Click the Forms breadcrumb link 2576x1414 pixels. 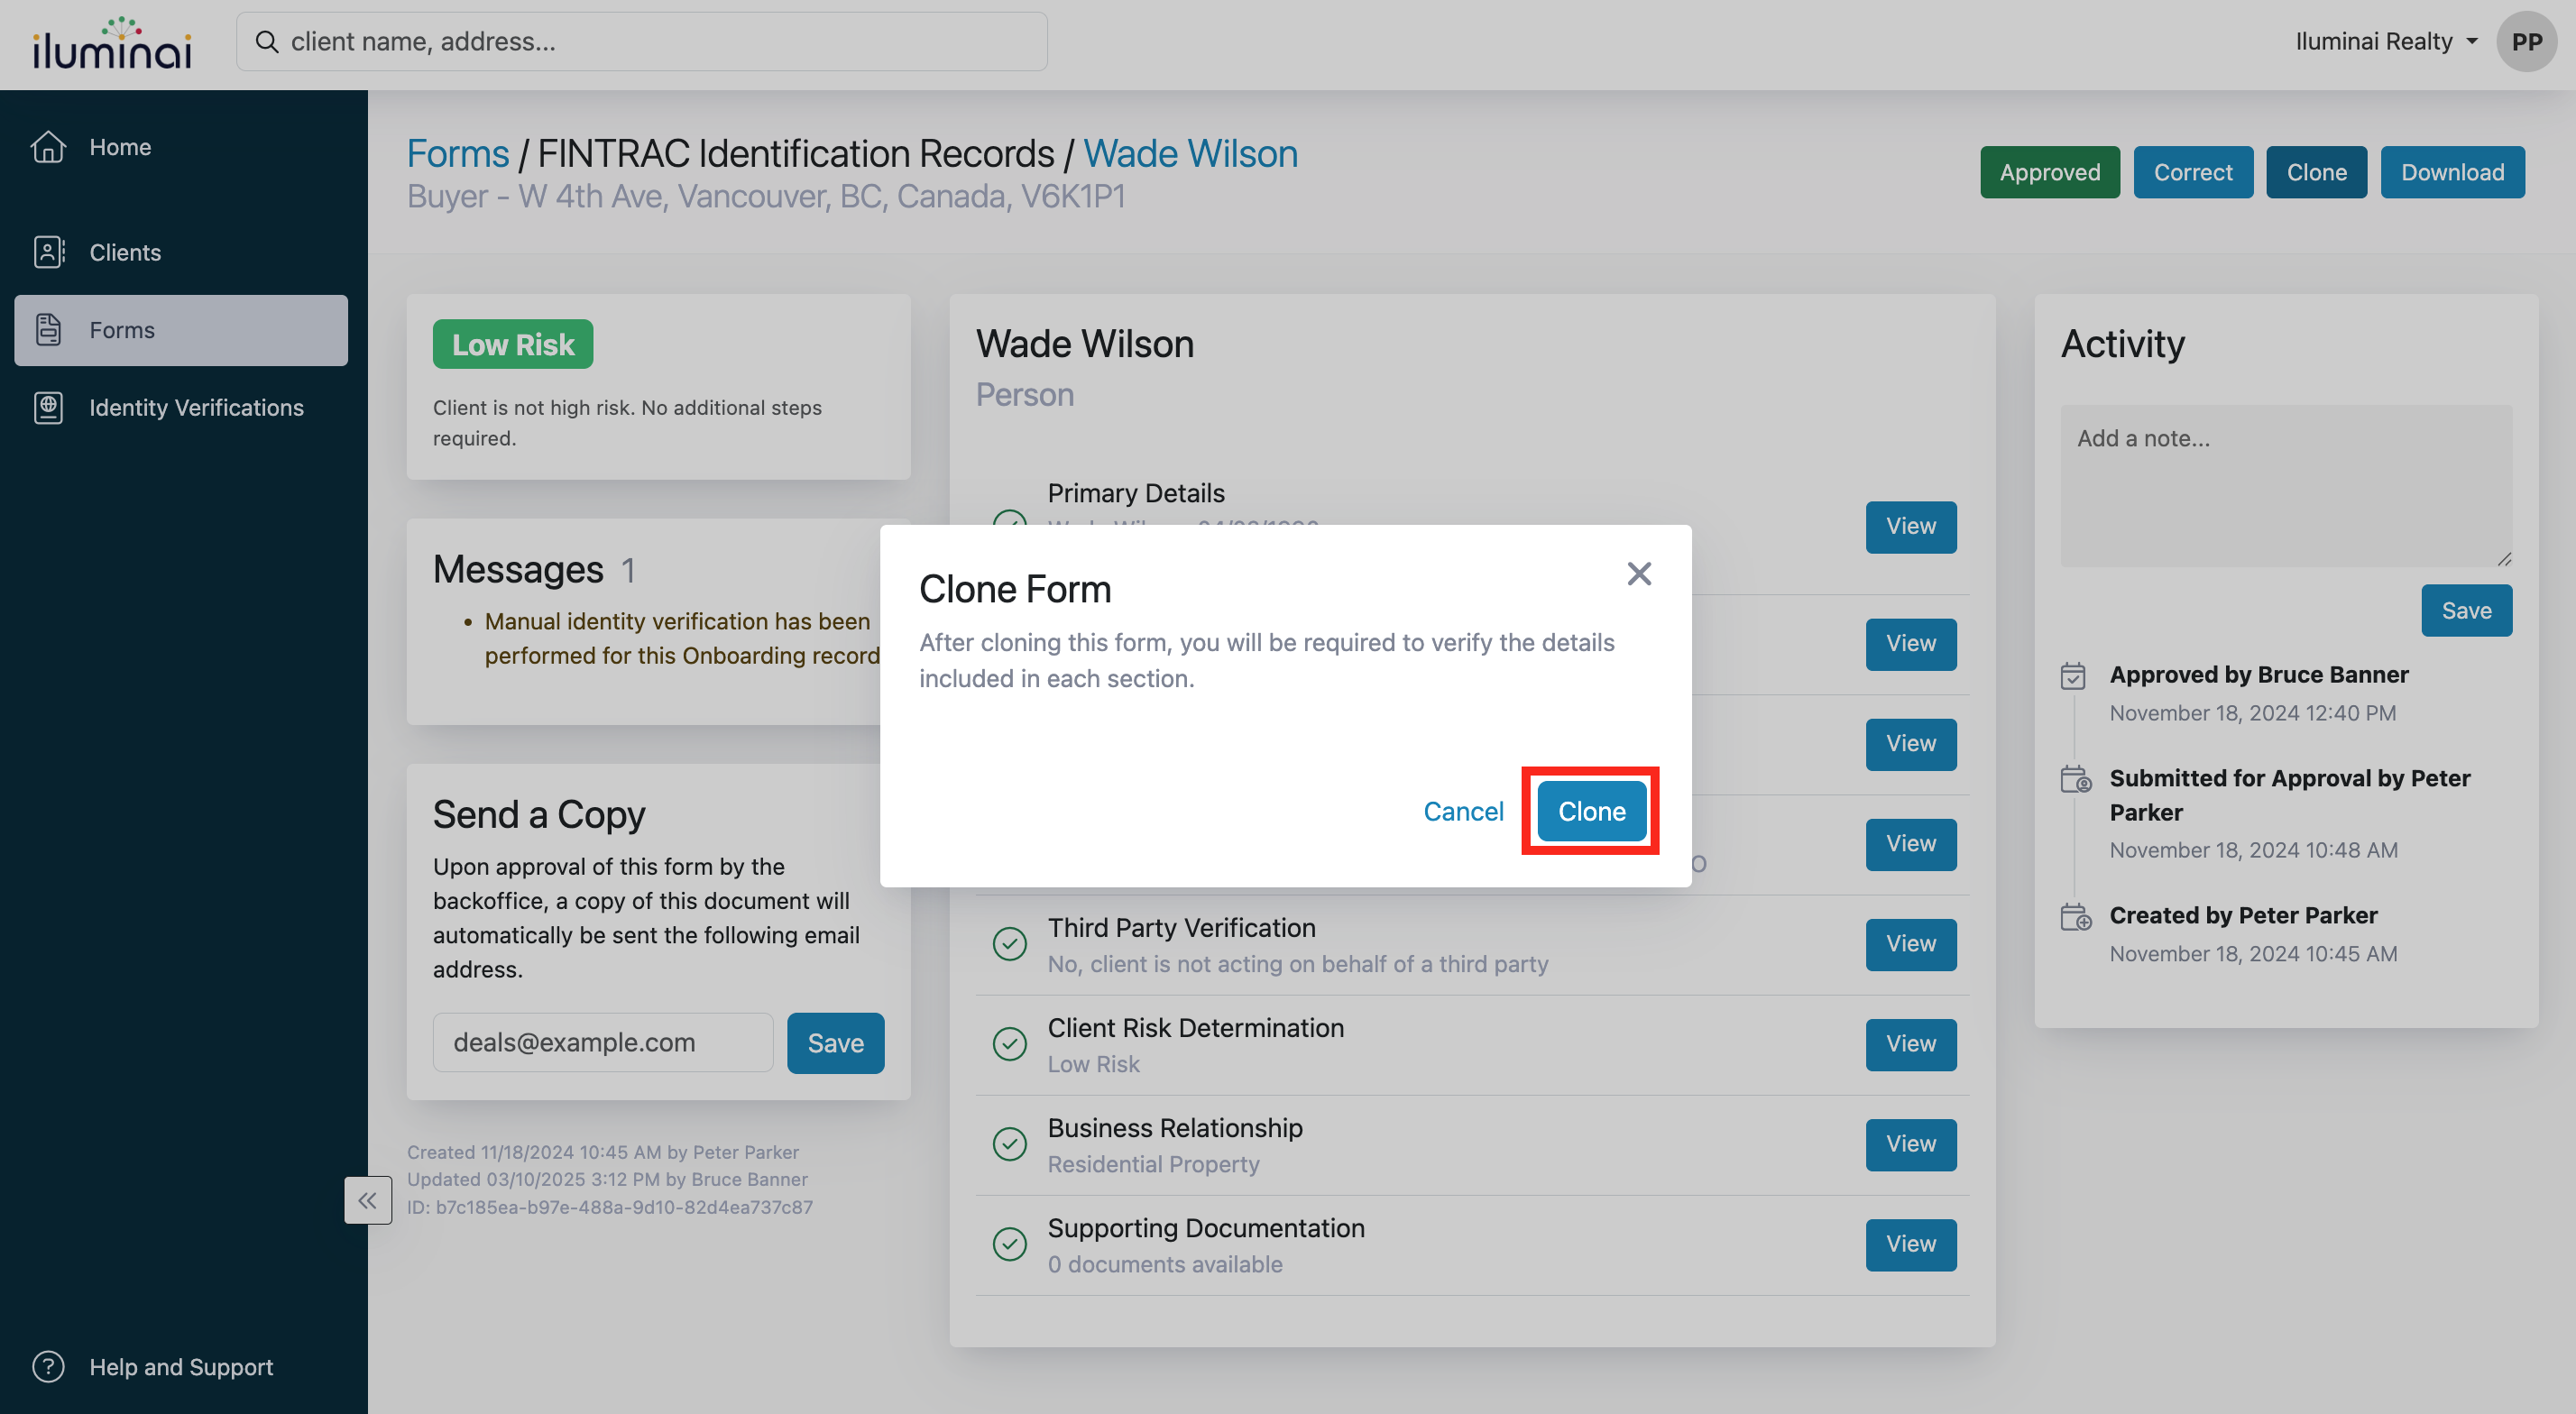click(458, 153)
